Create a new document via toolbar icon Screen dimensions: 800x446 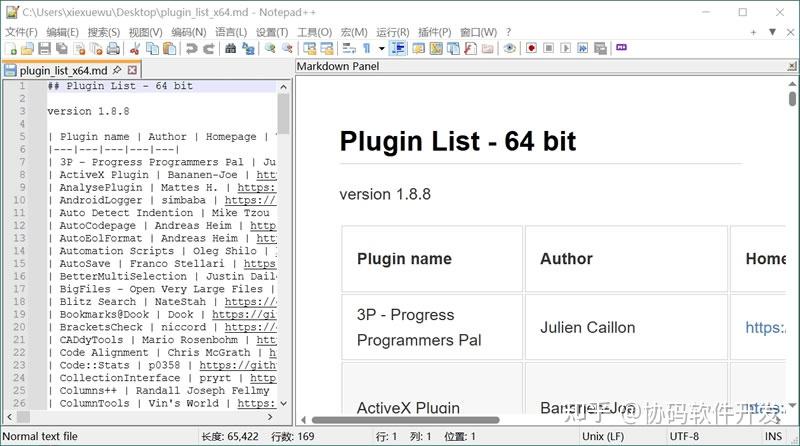pyautogui.click(x=11, y=48)
